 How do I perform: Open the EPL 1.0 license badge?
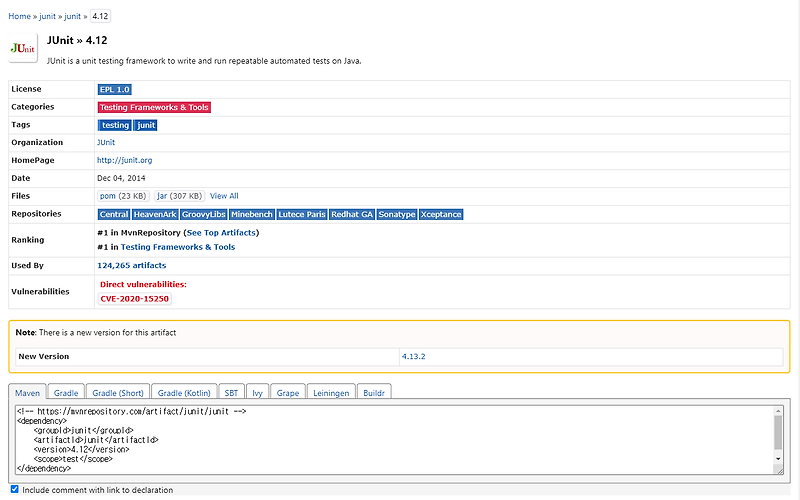(115, 89)
